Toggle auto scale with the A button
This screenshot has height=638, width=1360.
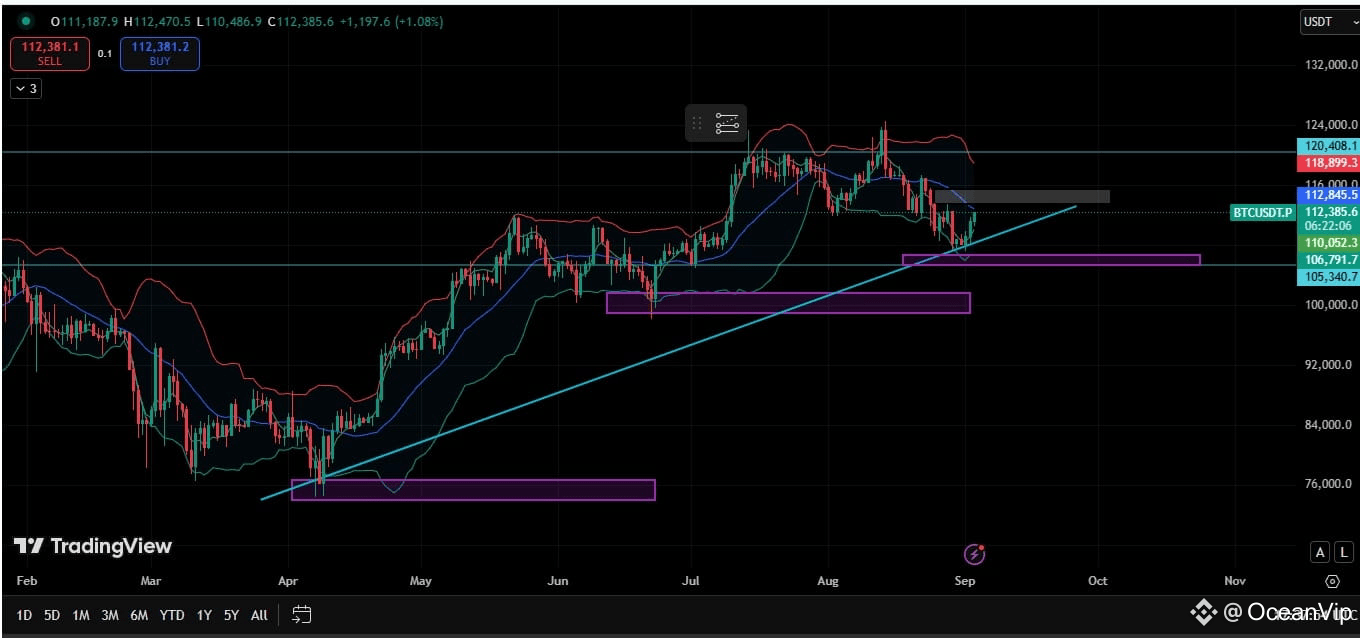coord(1321,552)
